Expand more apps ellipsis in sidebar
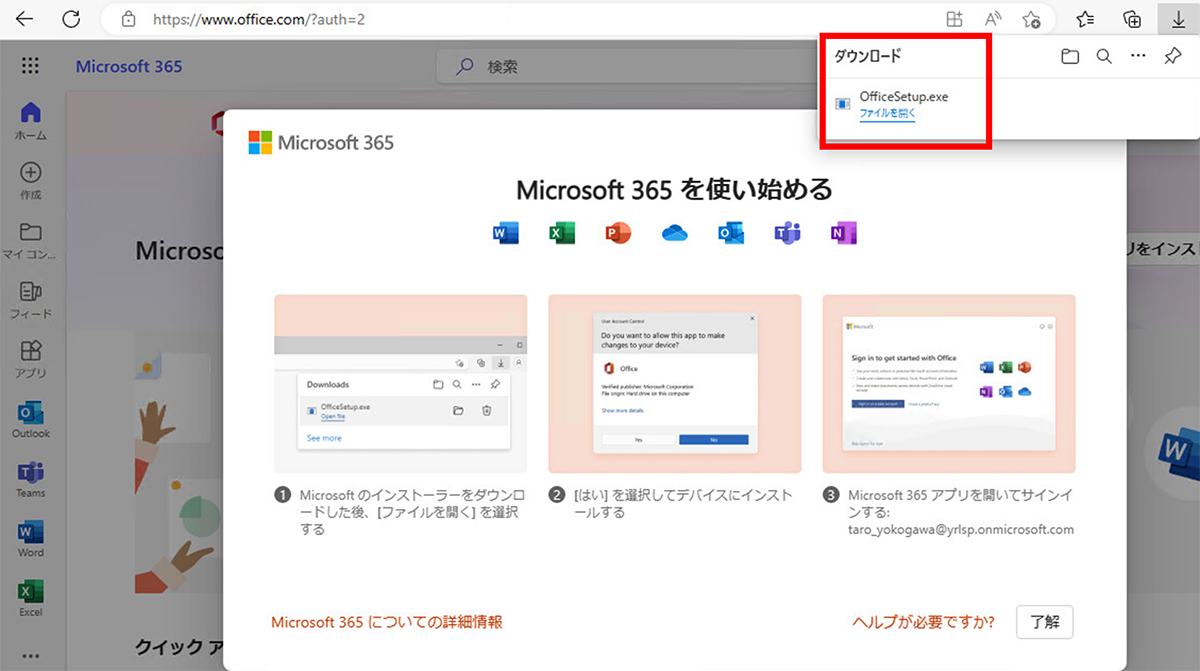The width and height of the screenshot is (1200, 671). [31, 657]
